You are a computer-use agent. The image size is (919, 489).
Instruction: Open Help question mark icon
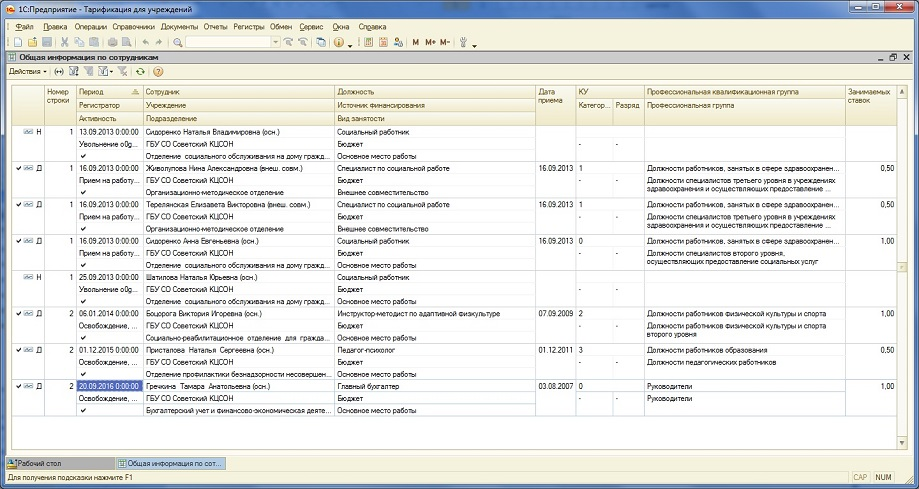pyautogui.click(x=158, y=72)
